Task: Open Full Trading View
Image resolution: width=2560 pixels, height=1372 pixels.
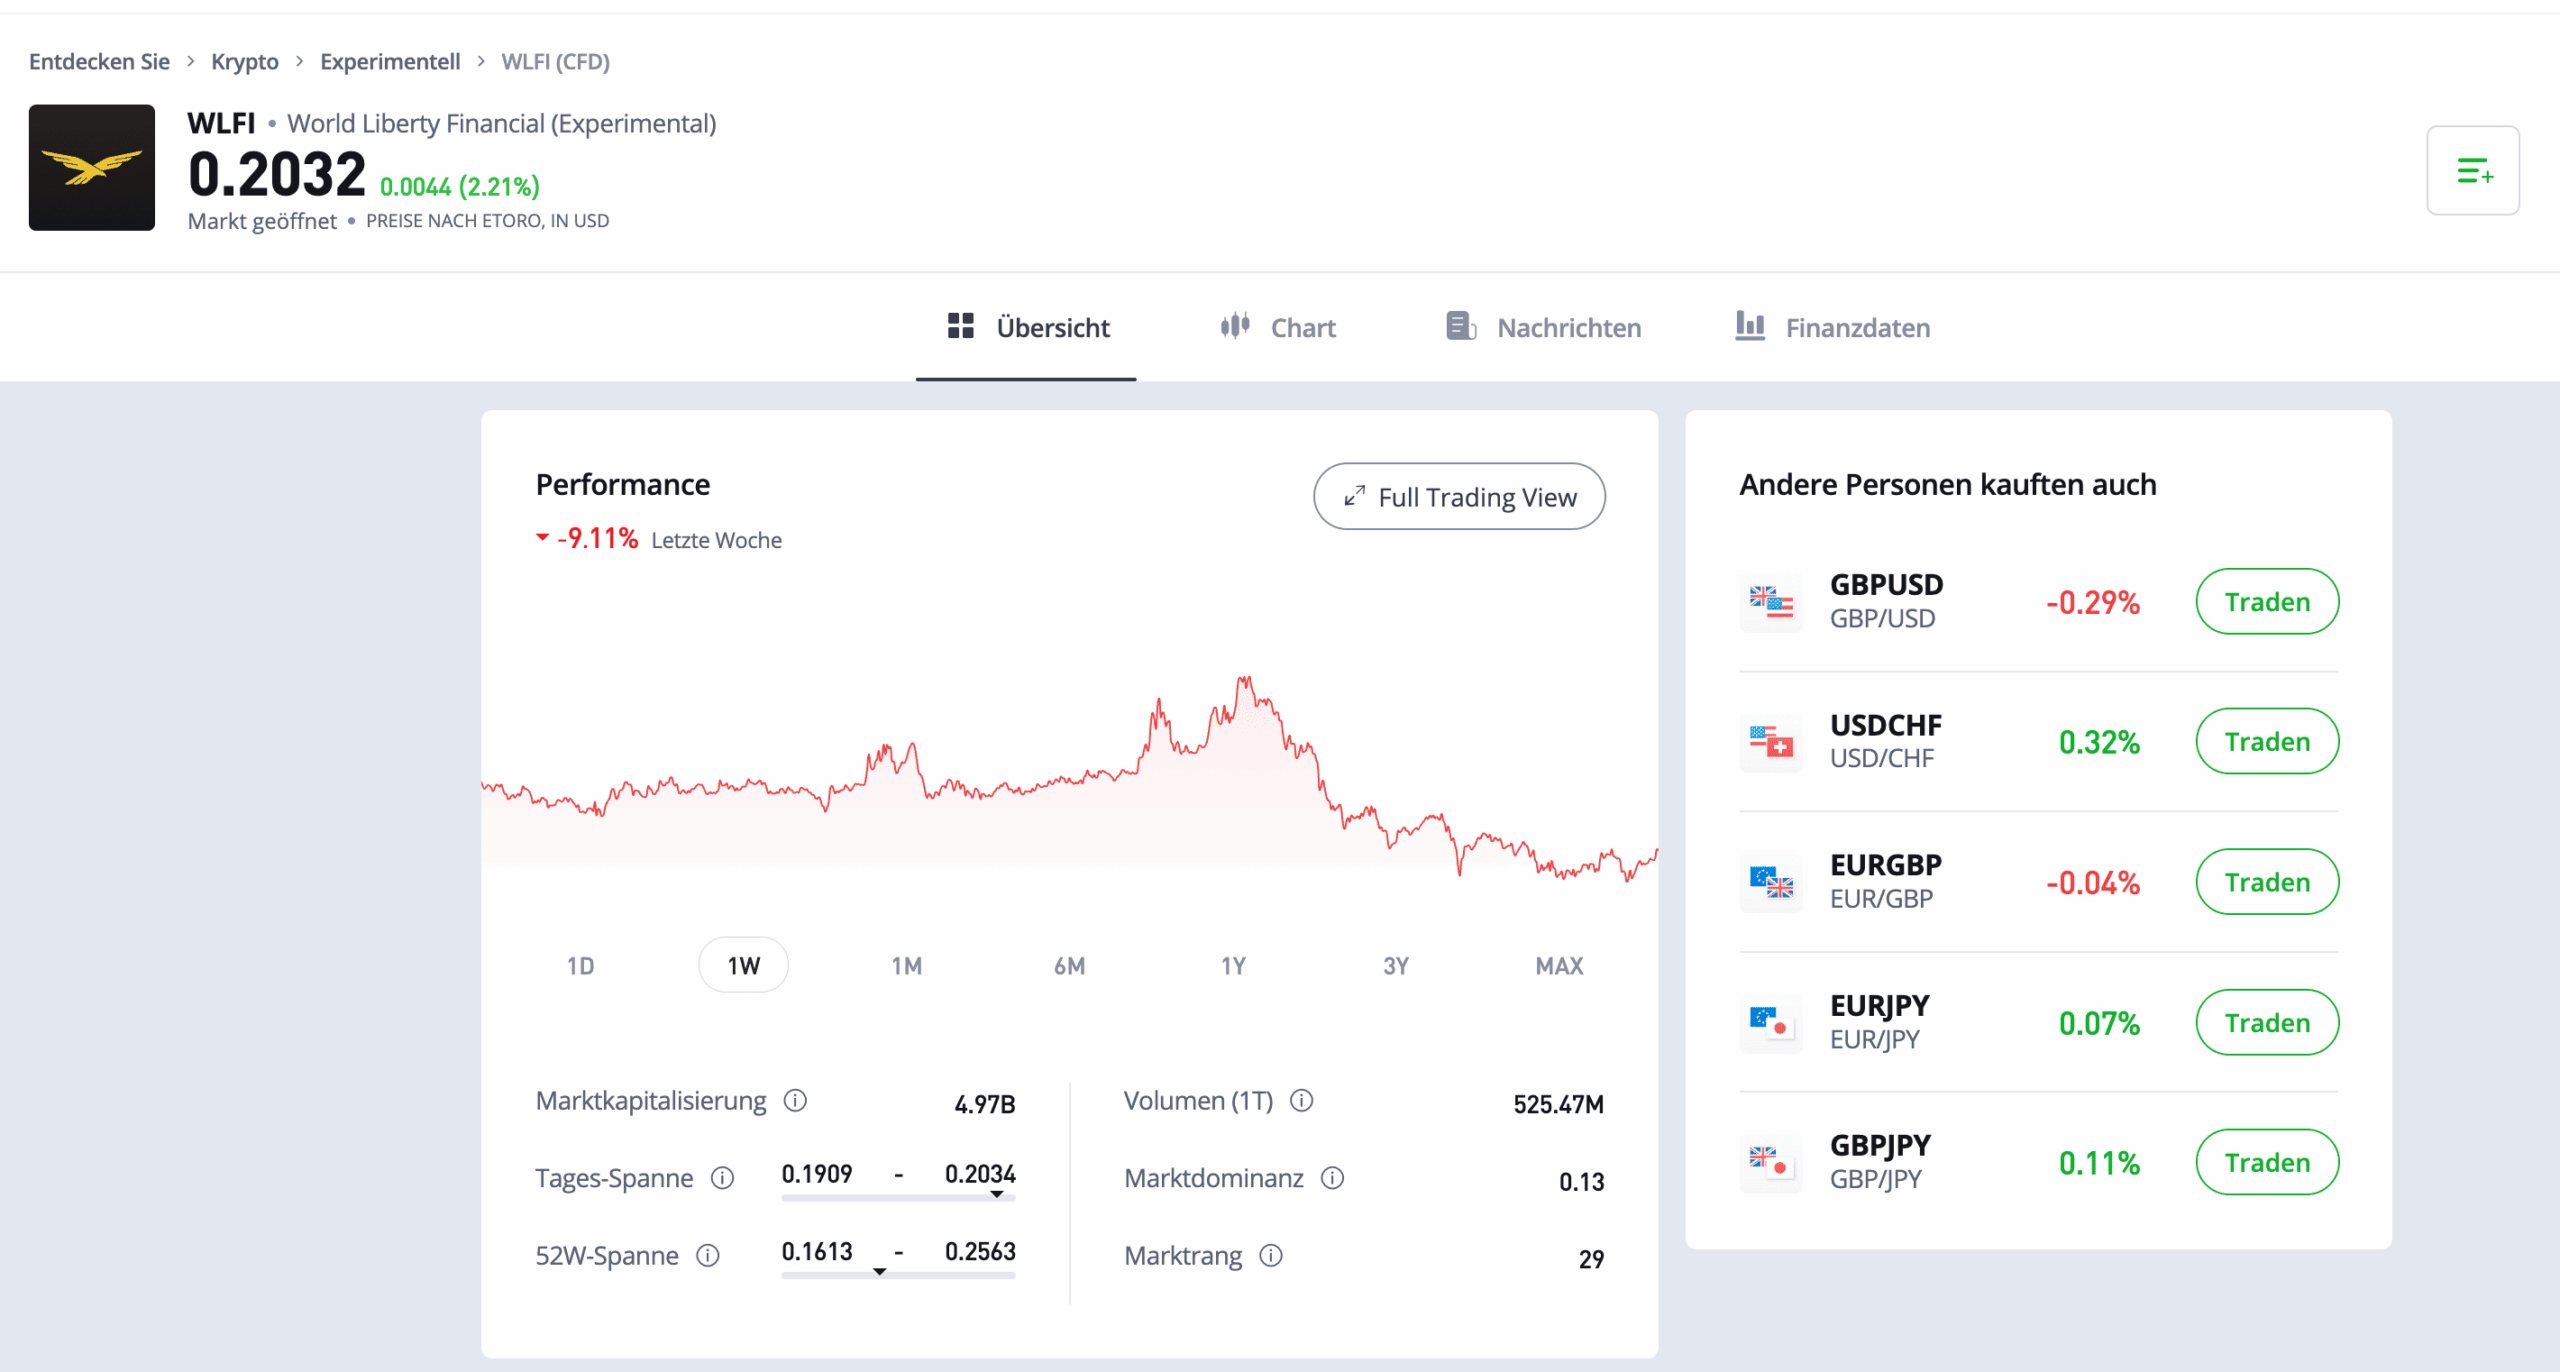Action: (x=1459, y=497)
